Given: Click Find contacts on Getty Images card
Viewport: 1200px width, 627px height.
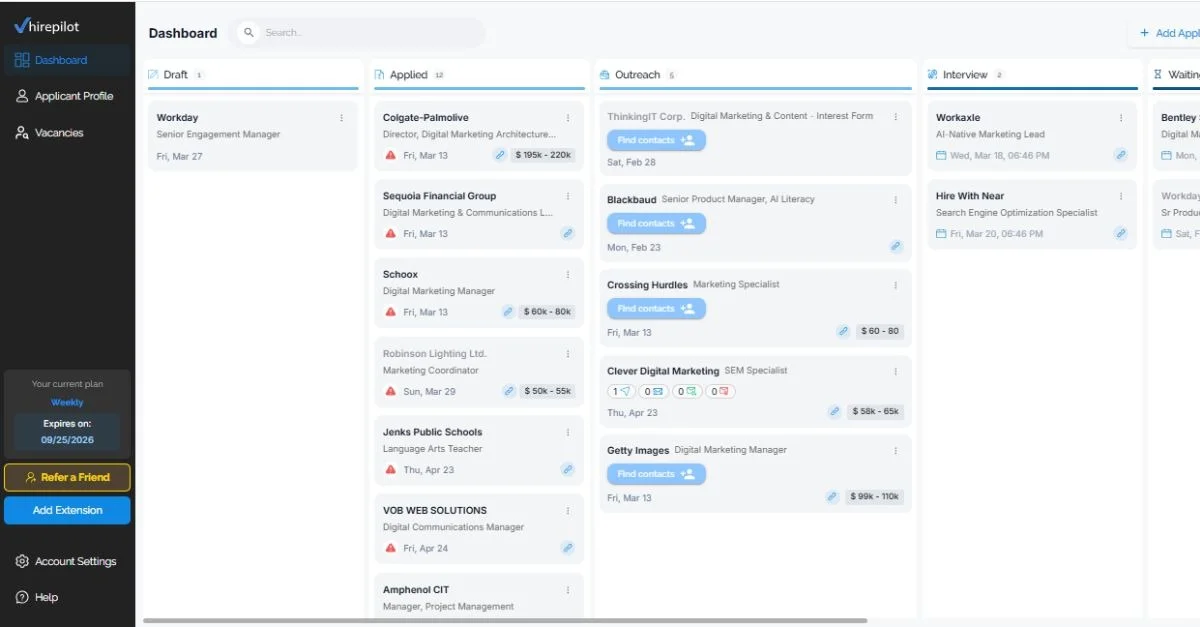Looking at the screenshot, I should click(656, 474).
